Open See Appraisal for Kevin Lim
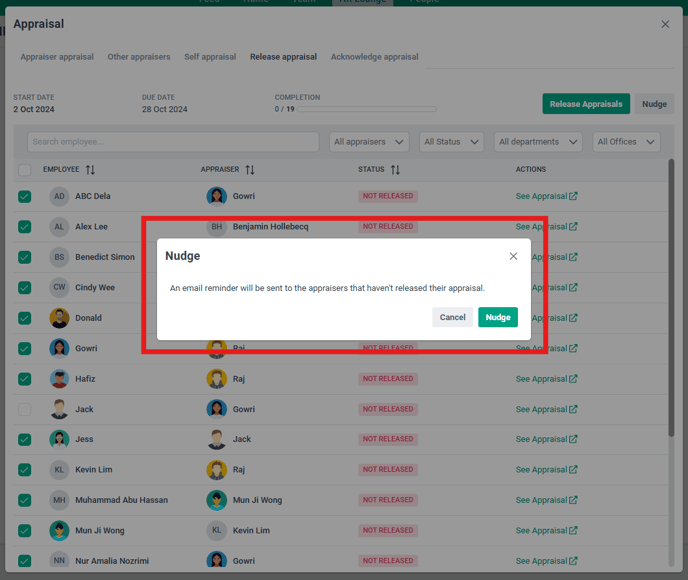Screen dimensions: 688x580 coord(546,469)
